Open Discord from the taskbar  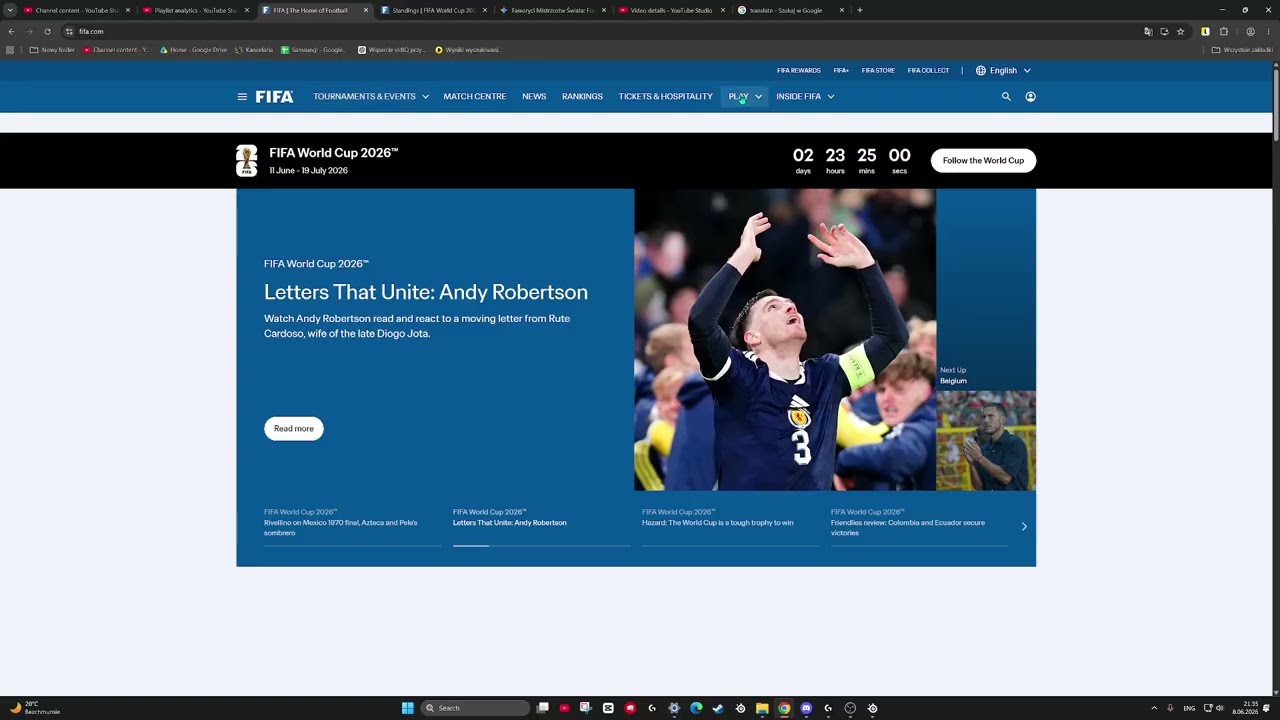(x=806, y=708)
